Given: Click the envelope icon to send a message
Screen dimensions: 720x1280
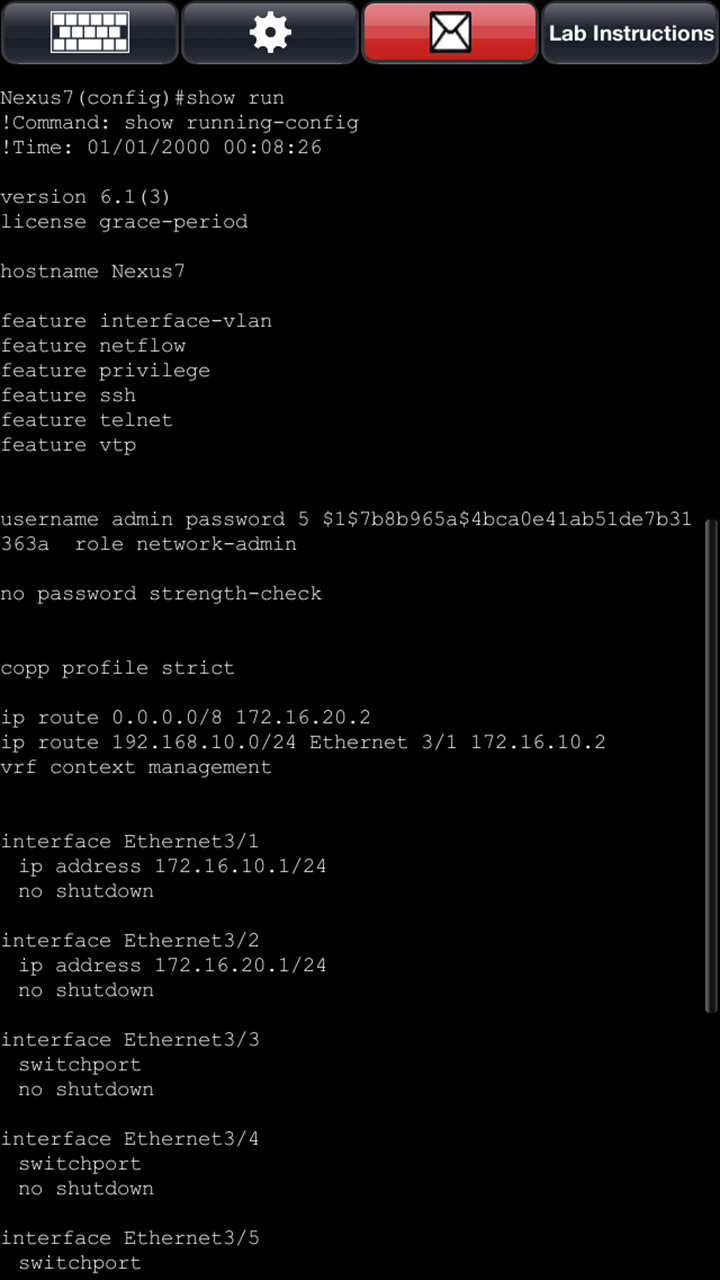Looking at the screenshot, I should tap(449, 32).
